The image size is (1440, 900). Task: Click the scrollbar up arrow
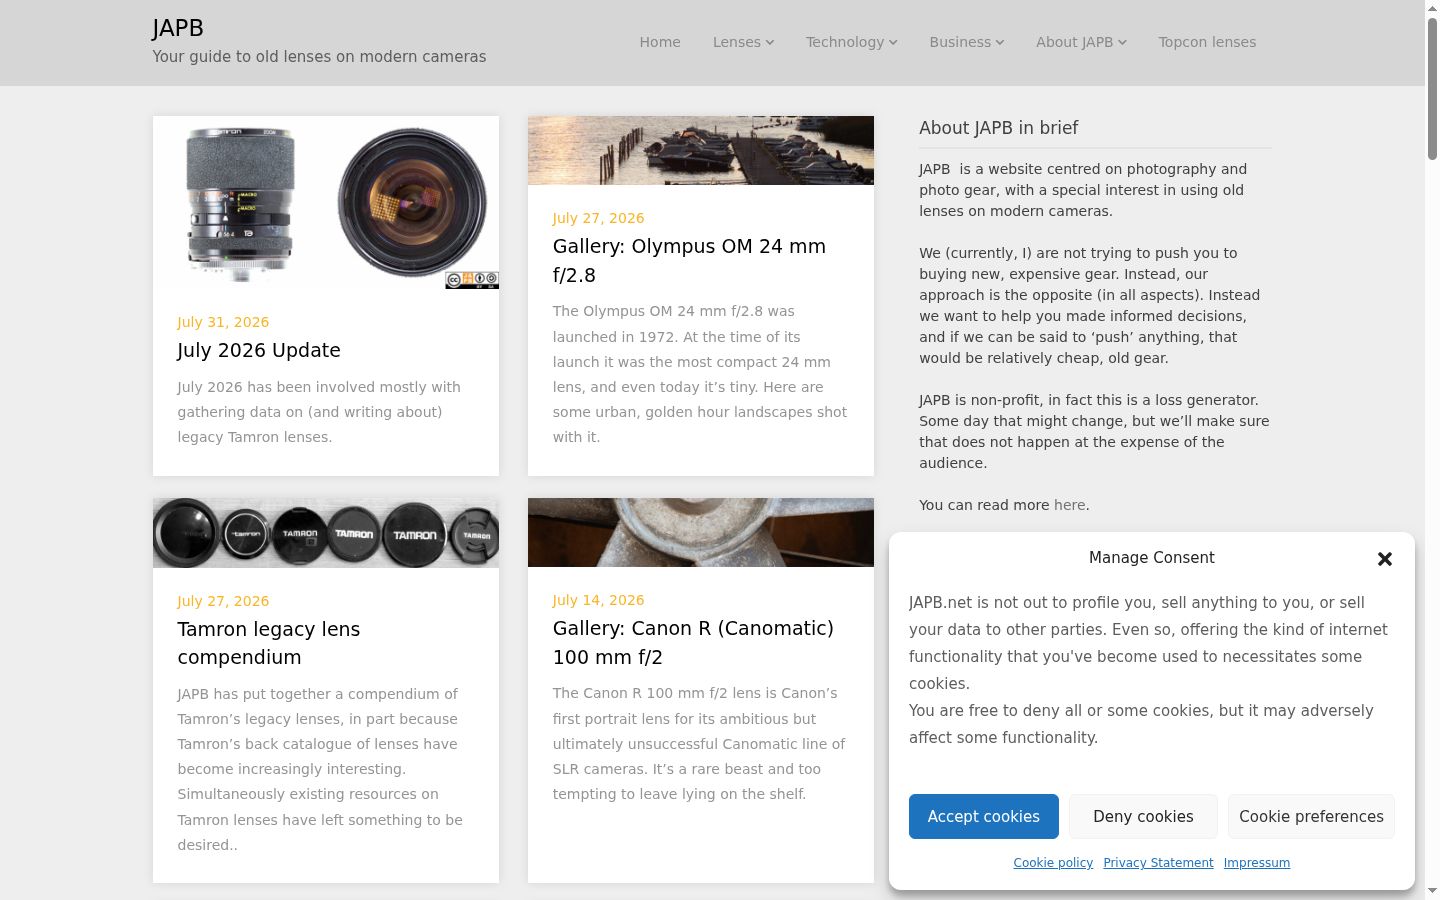(1432, 8)
